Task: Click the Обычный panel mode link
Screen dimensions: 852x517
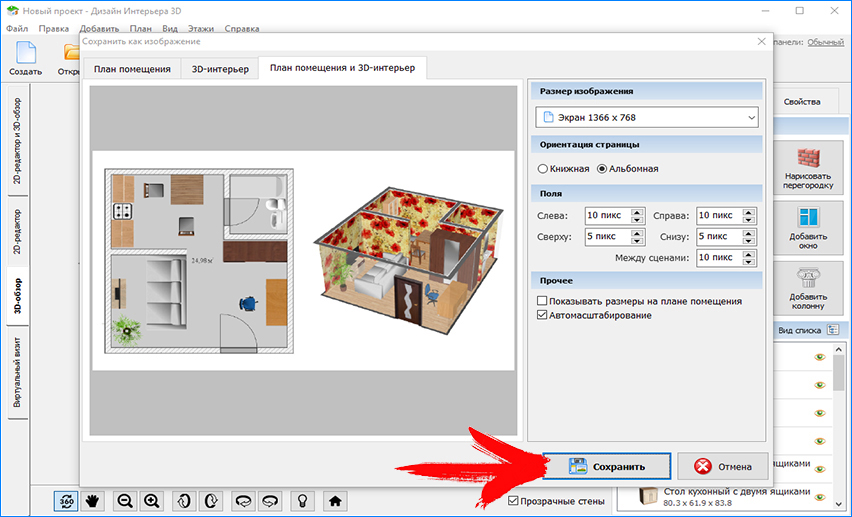Action: tap(825, 42)
